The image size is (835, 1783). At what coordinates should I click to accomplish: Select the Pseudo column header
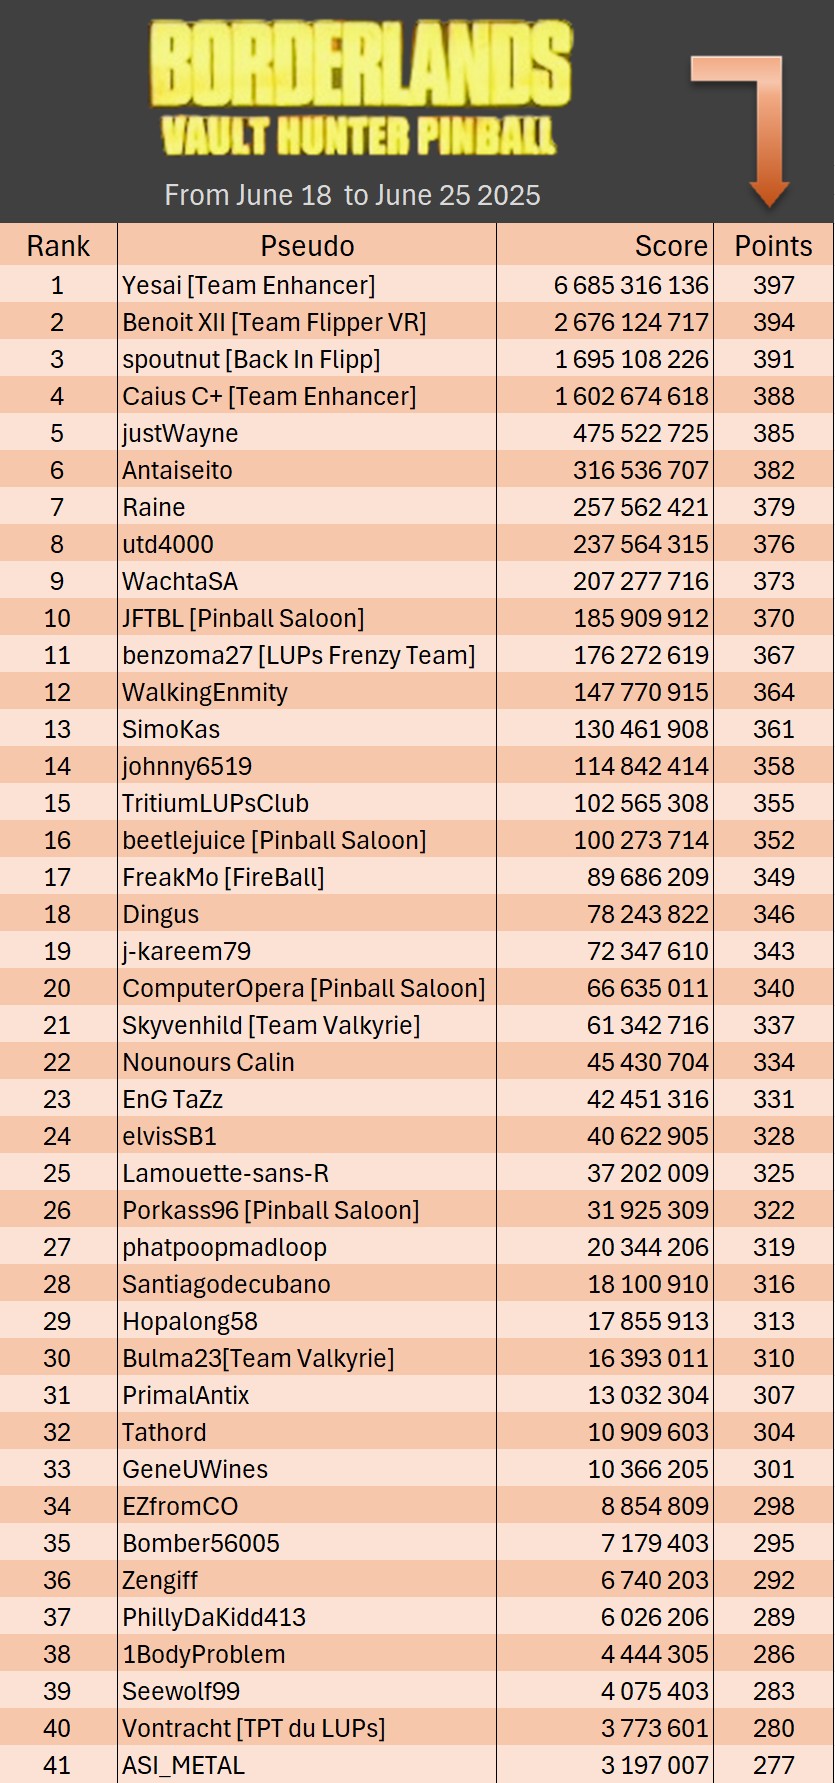tap(307, 246)
